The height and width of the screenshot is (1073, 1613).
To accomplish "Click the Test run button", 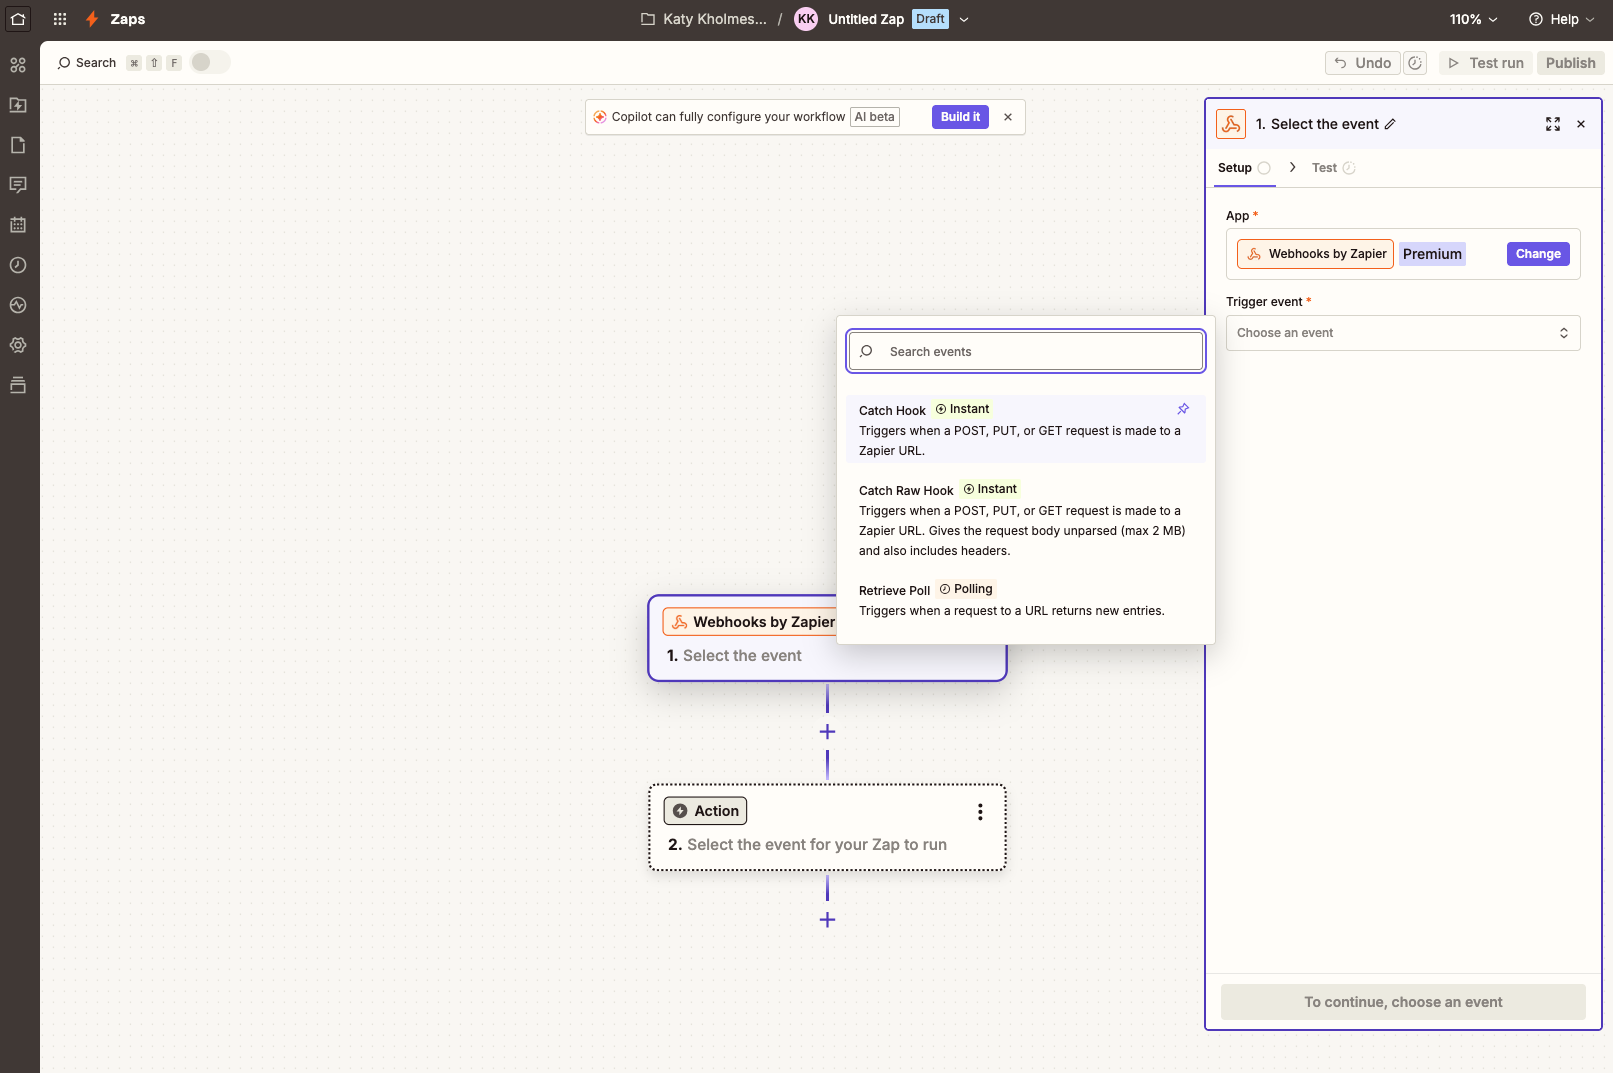I will coord(1486,63).
